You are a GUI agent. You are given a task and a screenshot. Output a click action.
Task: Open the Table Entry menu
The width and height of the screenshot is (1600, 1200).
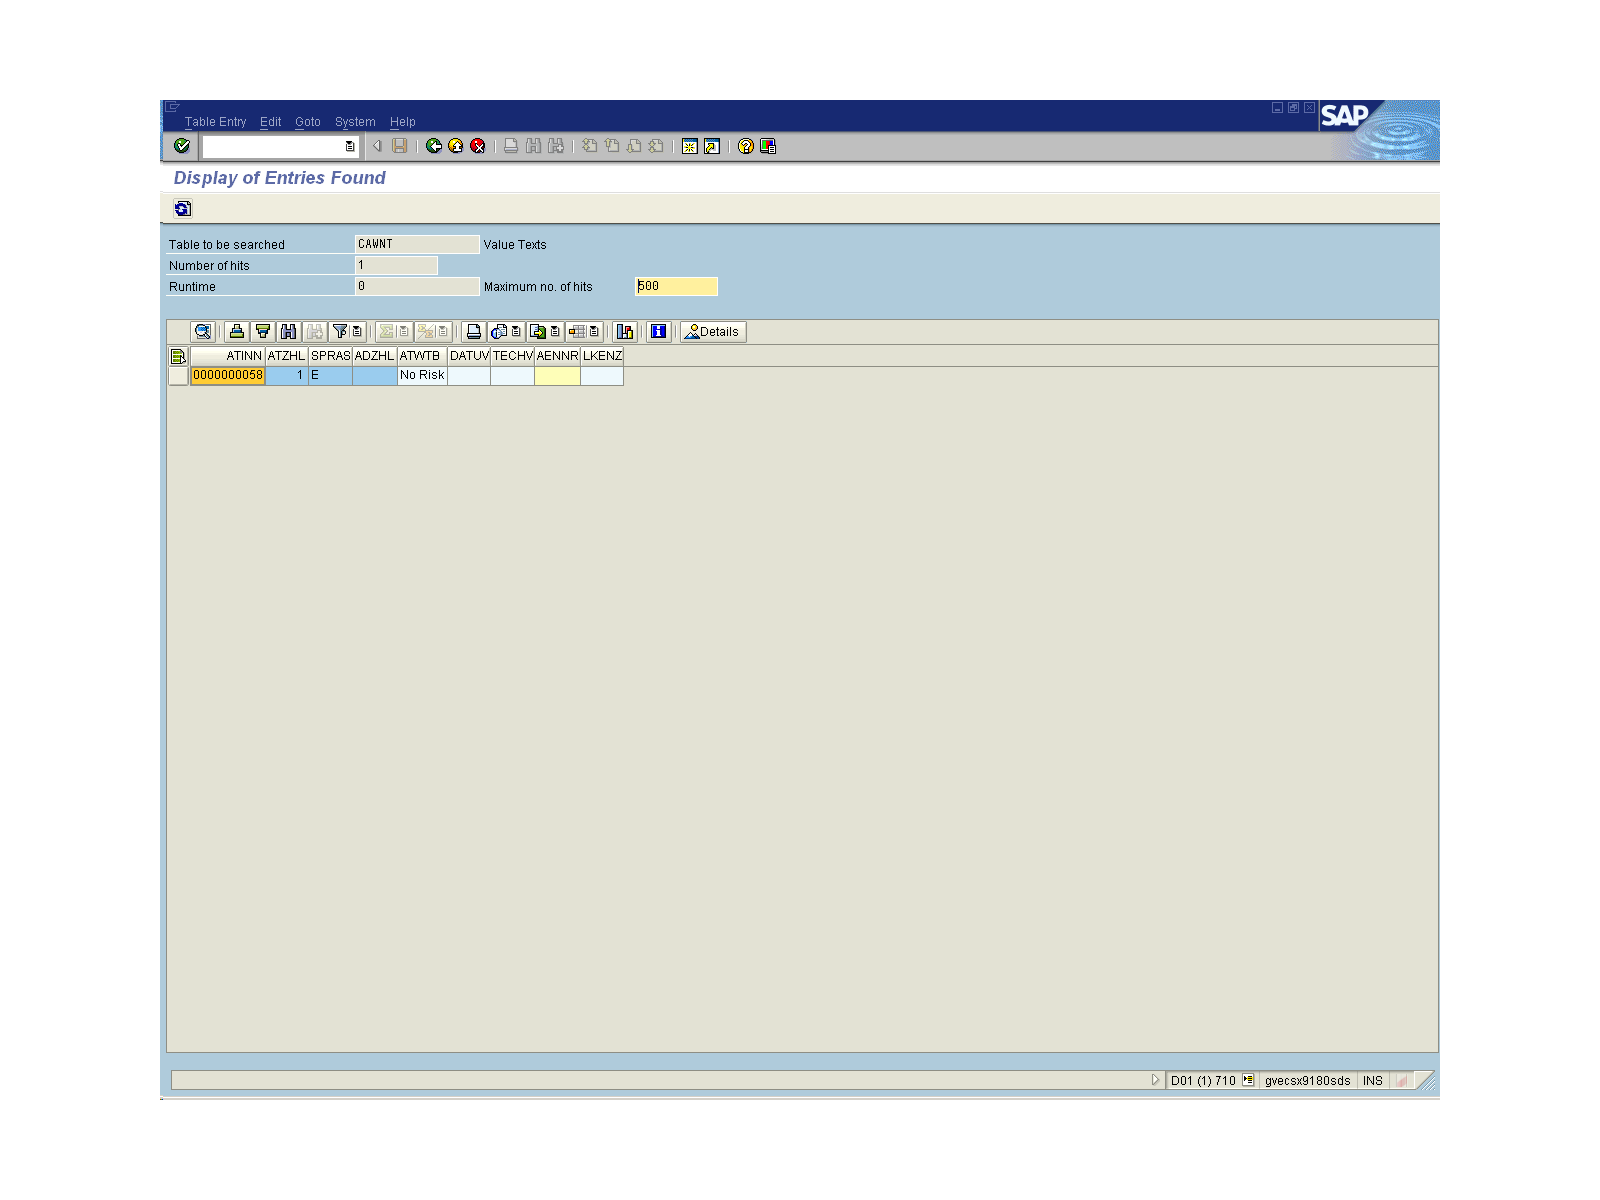click(x=215, y=122)
